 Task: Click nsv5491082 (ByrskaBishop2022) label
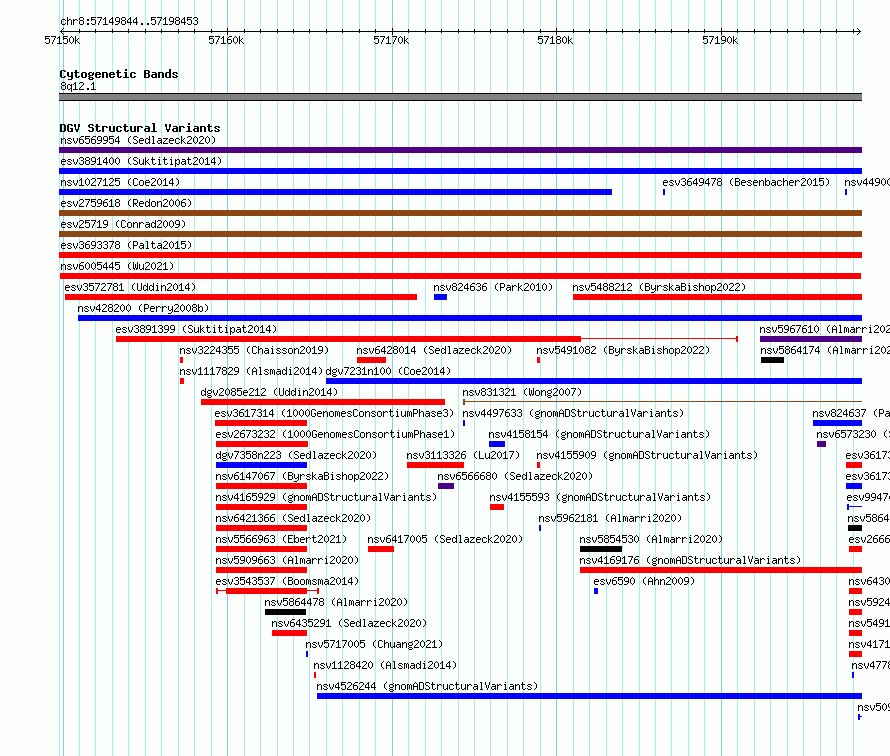623,350
